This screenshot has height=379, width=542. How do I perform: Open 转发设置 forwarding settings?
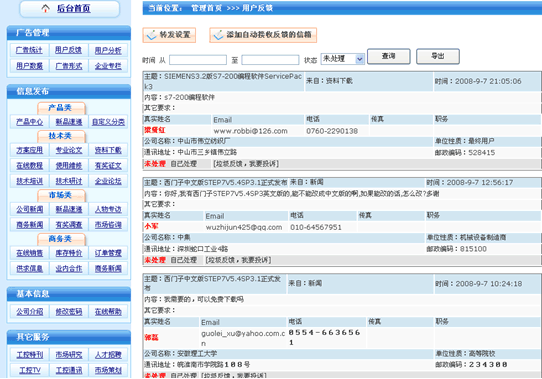(x=169, y=35)
